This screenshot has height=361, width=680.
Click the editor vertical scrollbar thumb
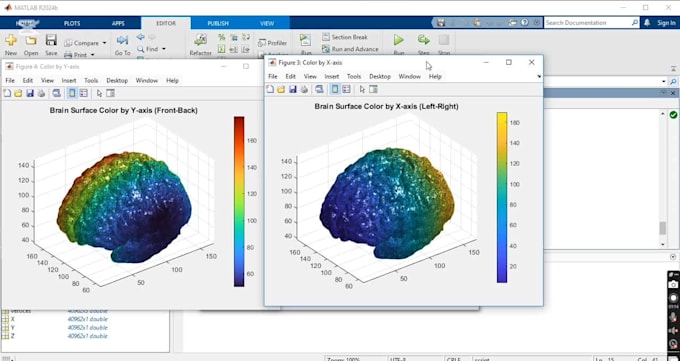[x=662, y=228]
